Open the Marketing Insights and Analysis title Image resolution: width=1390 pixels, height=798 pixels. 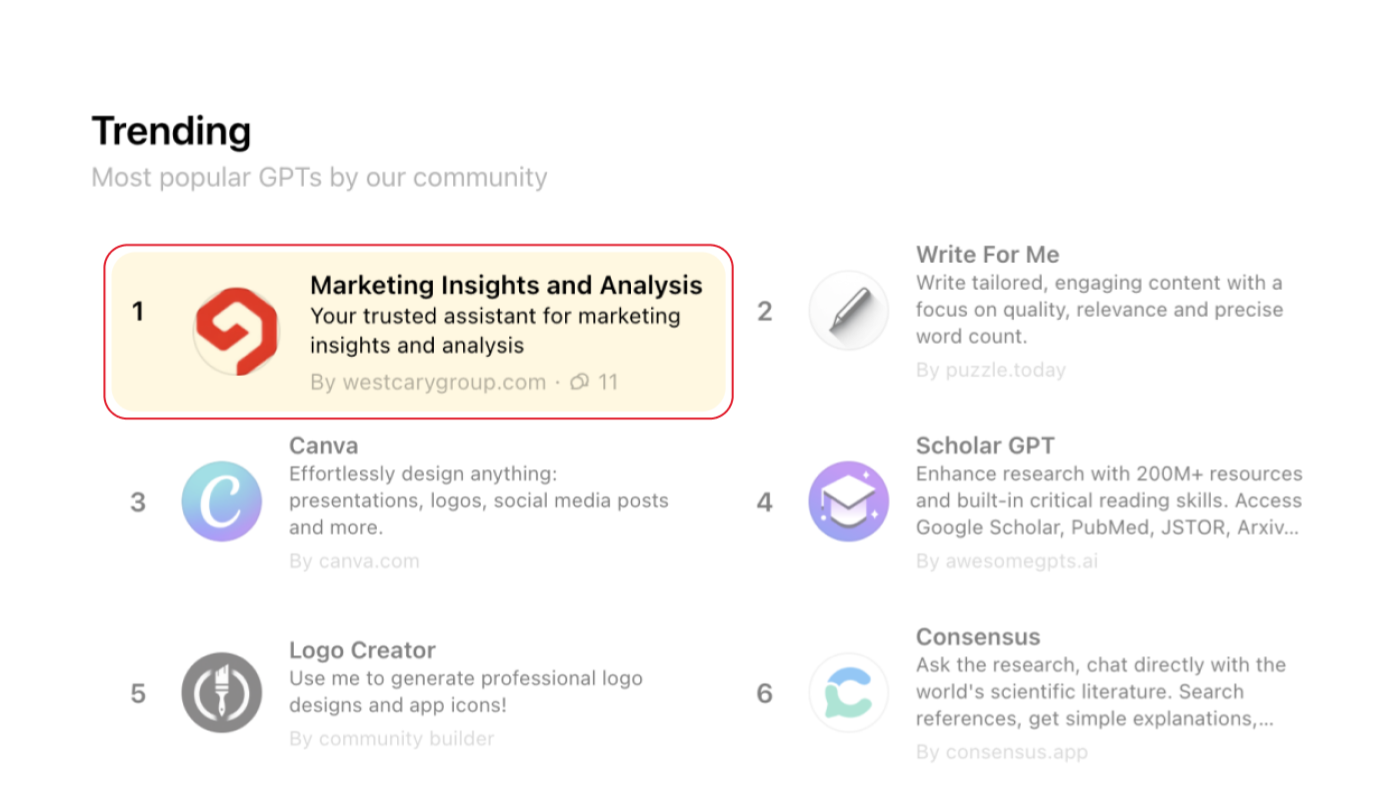pyautogui.click(x=506, y=285)
